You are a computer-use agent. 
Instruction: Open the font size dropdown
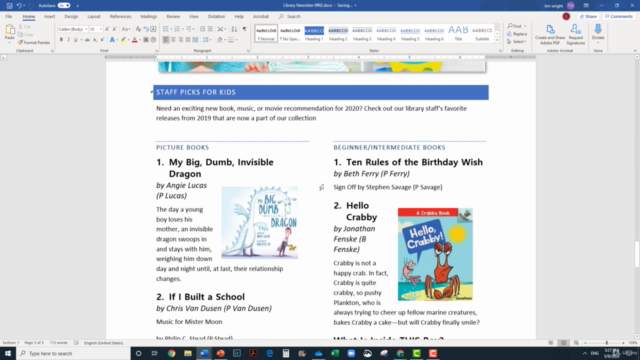[x=100, y=29]
